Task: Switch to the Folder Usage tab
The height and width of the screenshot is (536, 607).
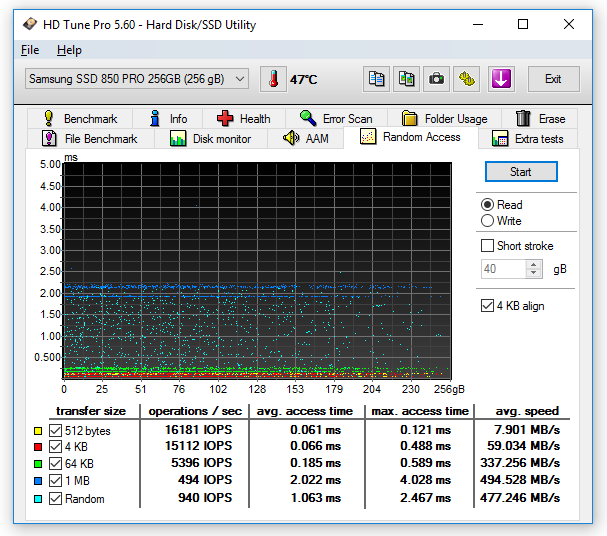Action: pos(444,118)
